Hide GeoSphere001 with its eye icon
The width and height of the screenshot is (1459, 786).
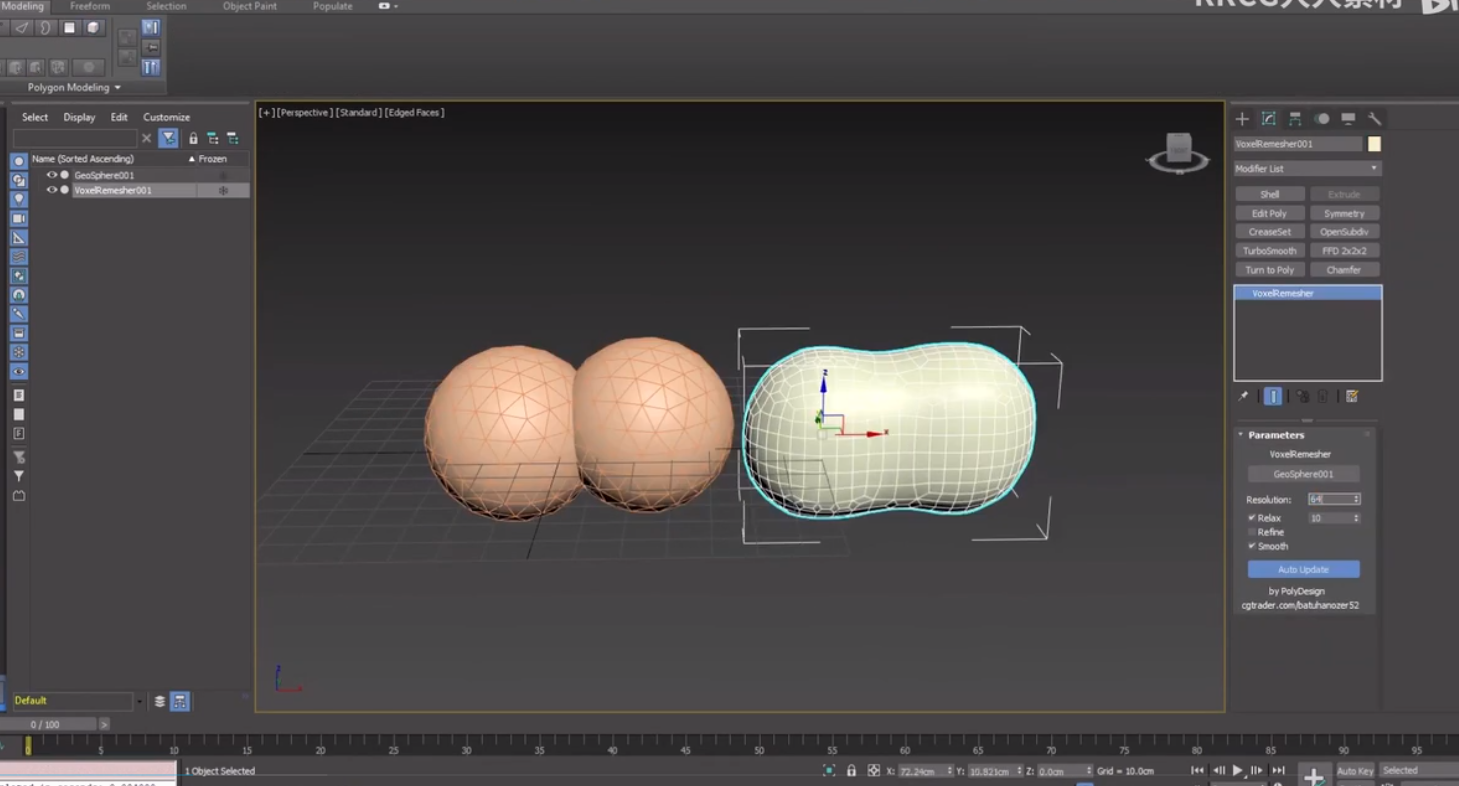(52, 175)
